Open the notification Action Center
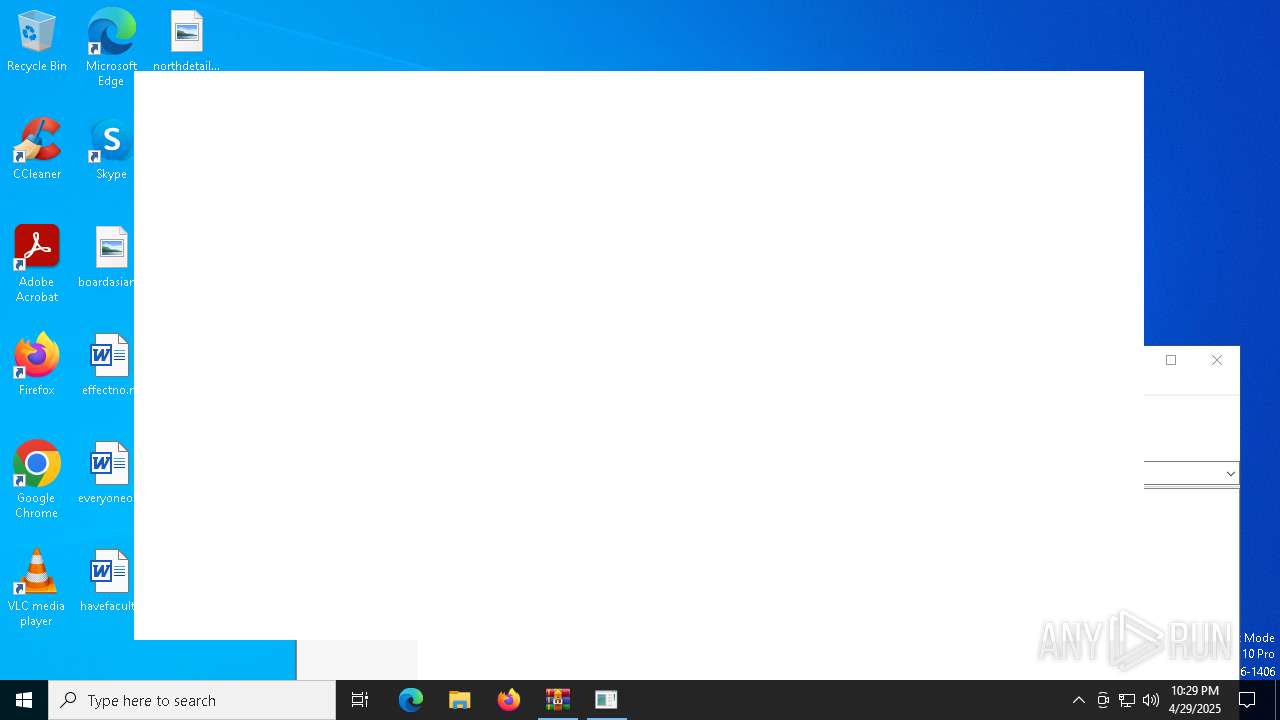Image resolution: width=1280 pixels, height=720 pixels. pos(1248,700)
